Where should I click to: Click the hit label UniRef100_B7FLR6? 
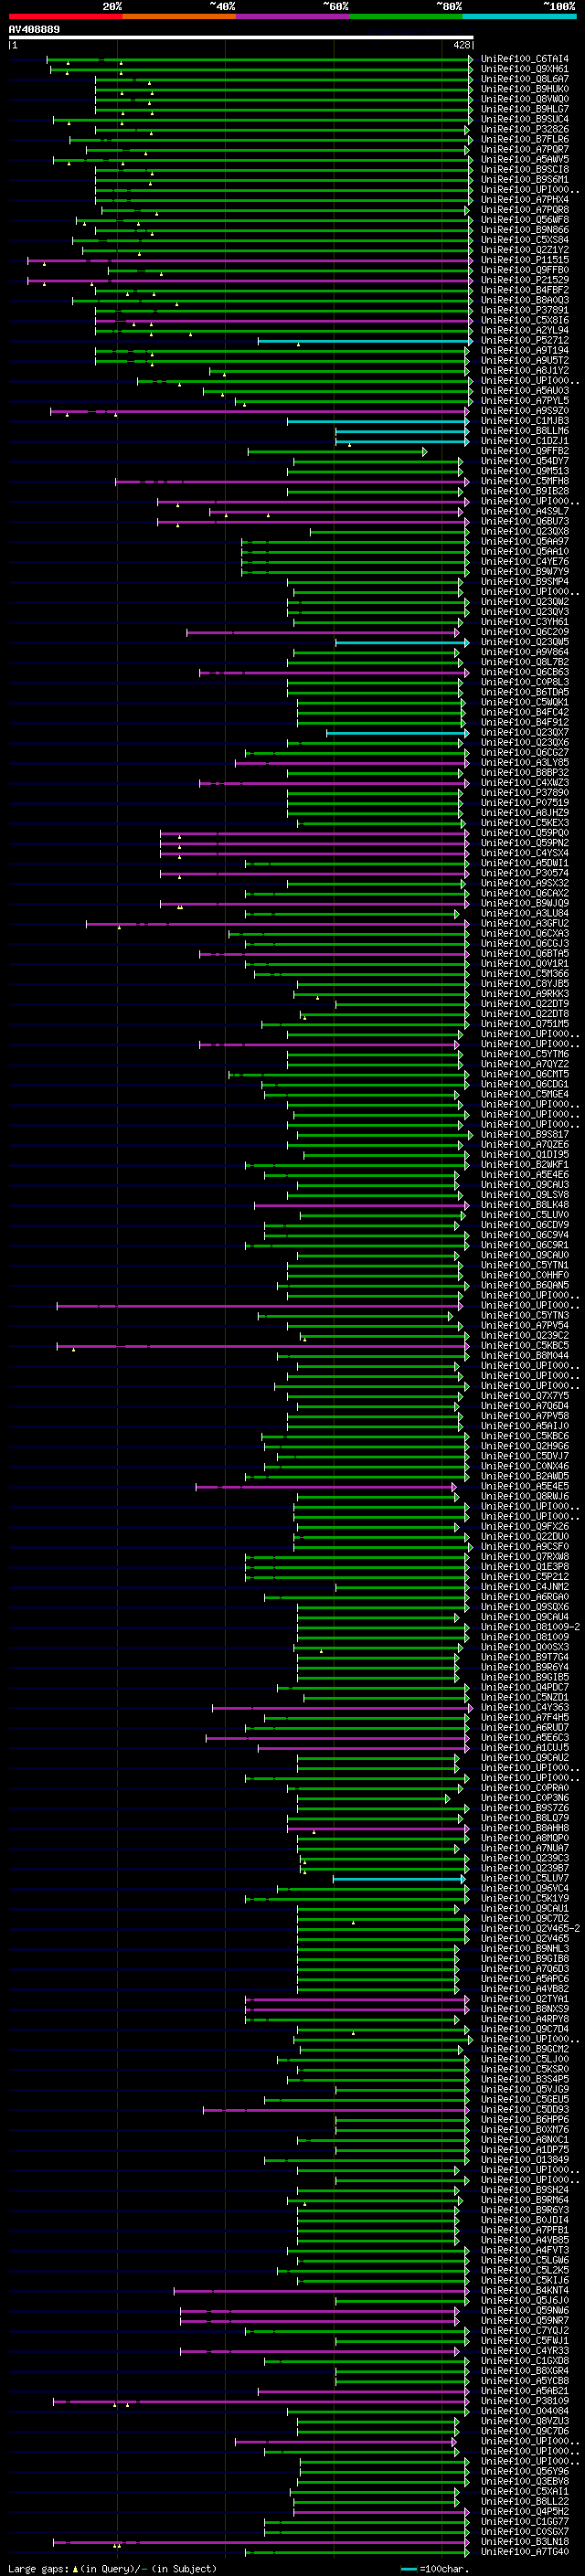point(525,140)
